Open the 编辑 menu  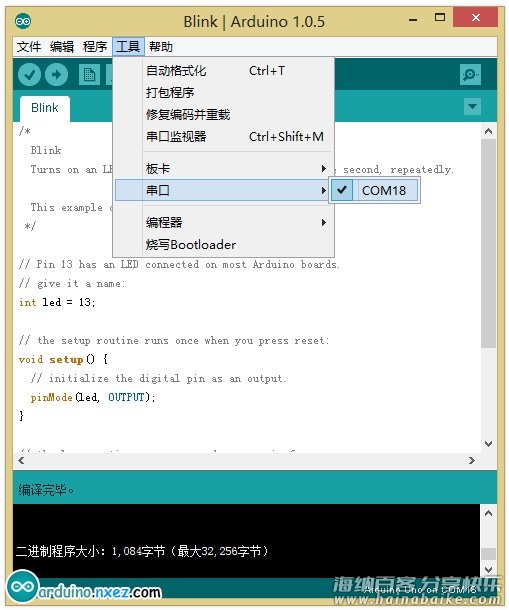(62, 47)
